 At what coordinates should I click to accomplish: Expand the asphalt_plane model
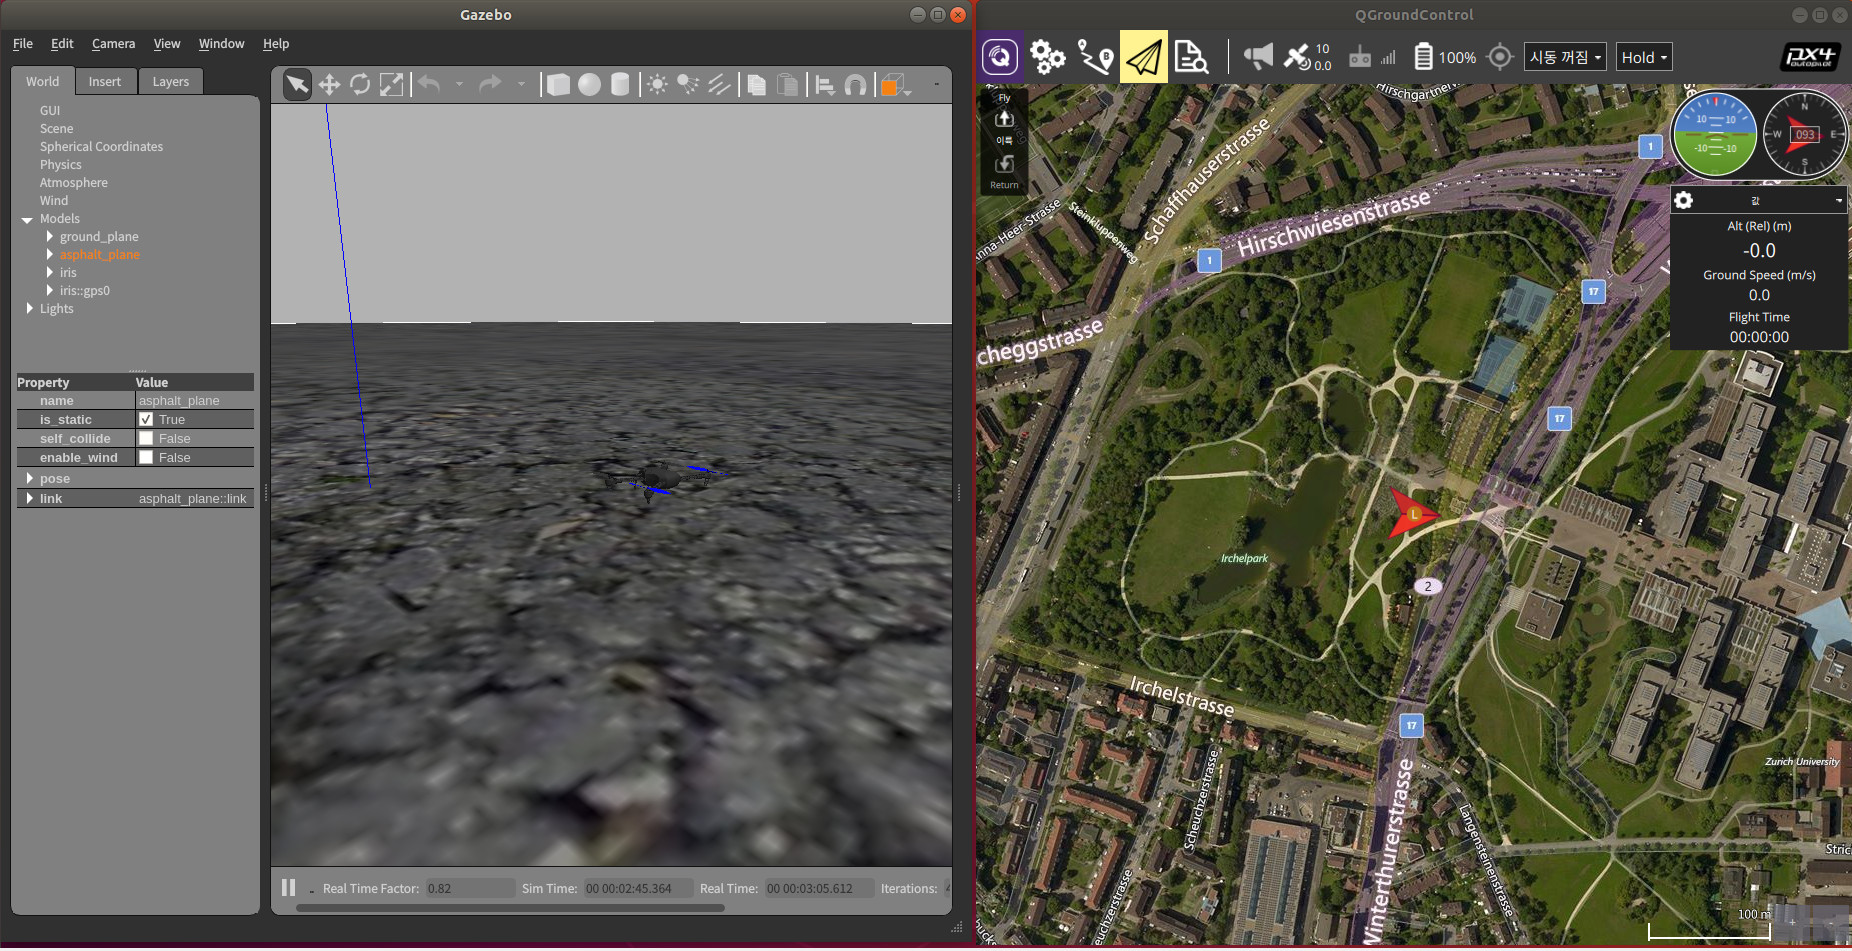(49, 255)
